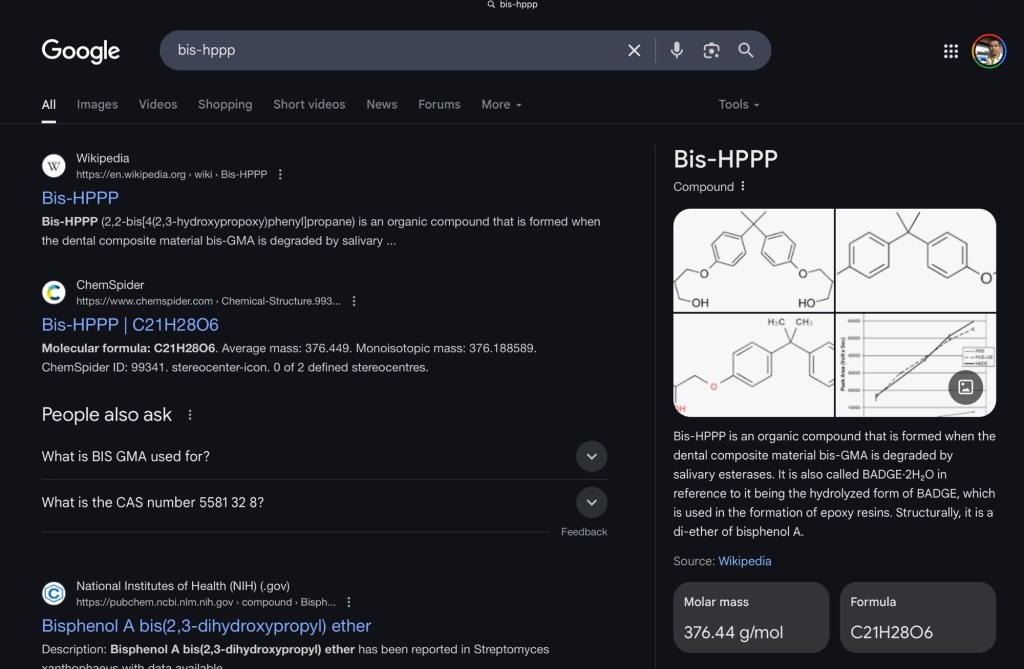
Task: Open options beside People also ask
Action: (190, 415)
